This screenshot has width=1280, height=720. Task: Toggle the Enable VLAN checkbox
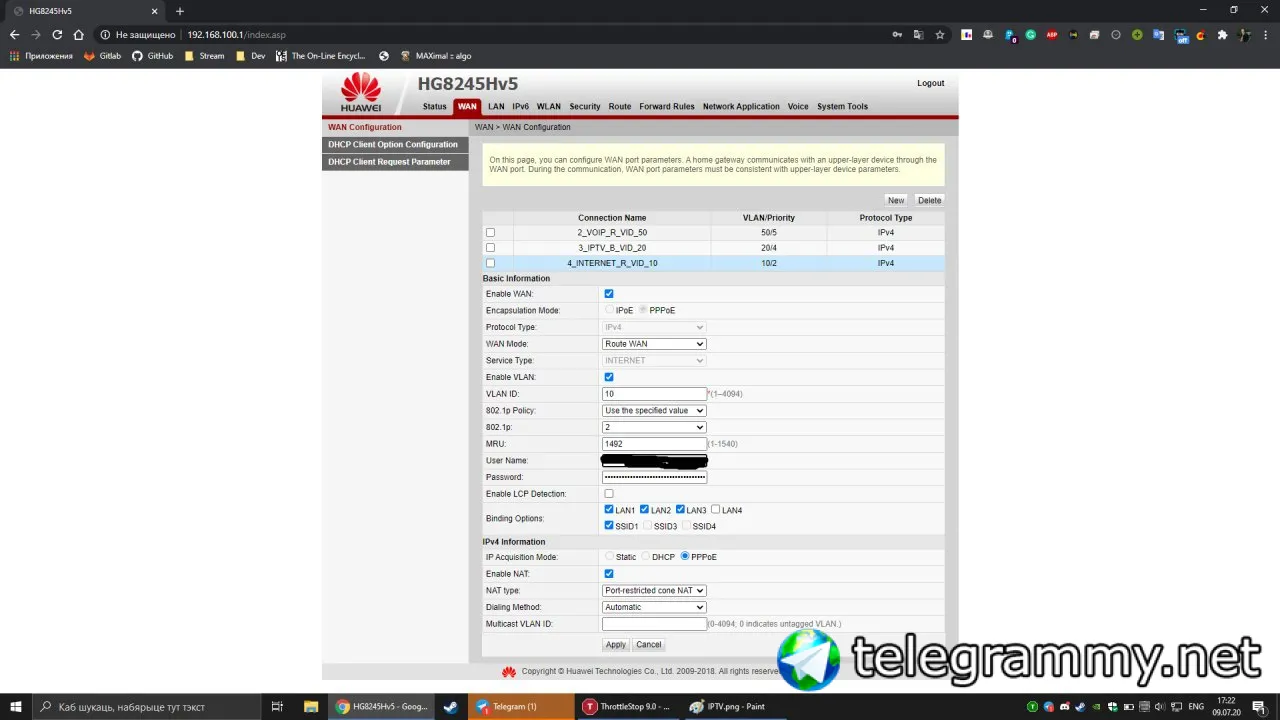[x=609, y=377]
